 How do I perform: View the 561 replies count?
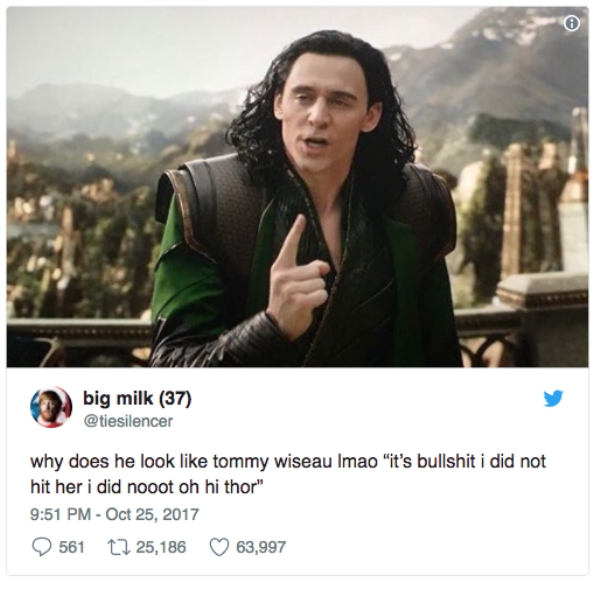(72, 547)
